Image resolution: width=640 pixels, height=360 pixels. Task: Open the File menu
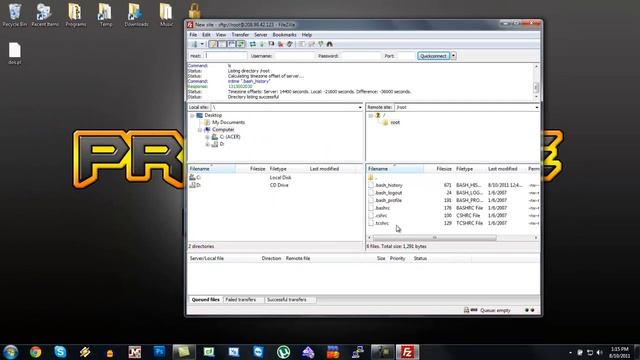193,35
